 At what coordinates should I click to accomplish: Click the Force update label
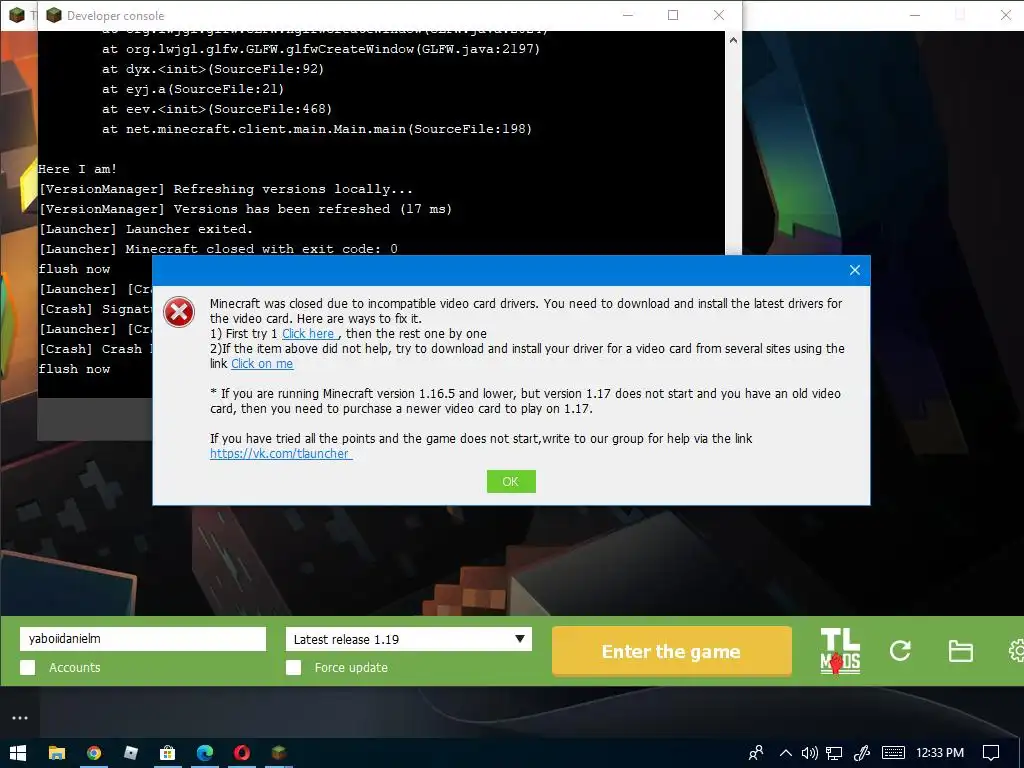pos(351,667)
